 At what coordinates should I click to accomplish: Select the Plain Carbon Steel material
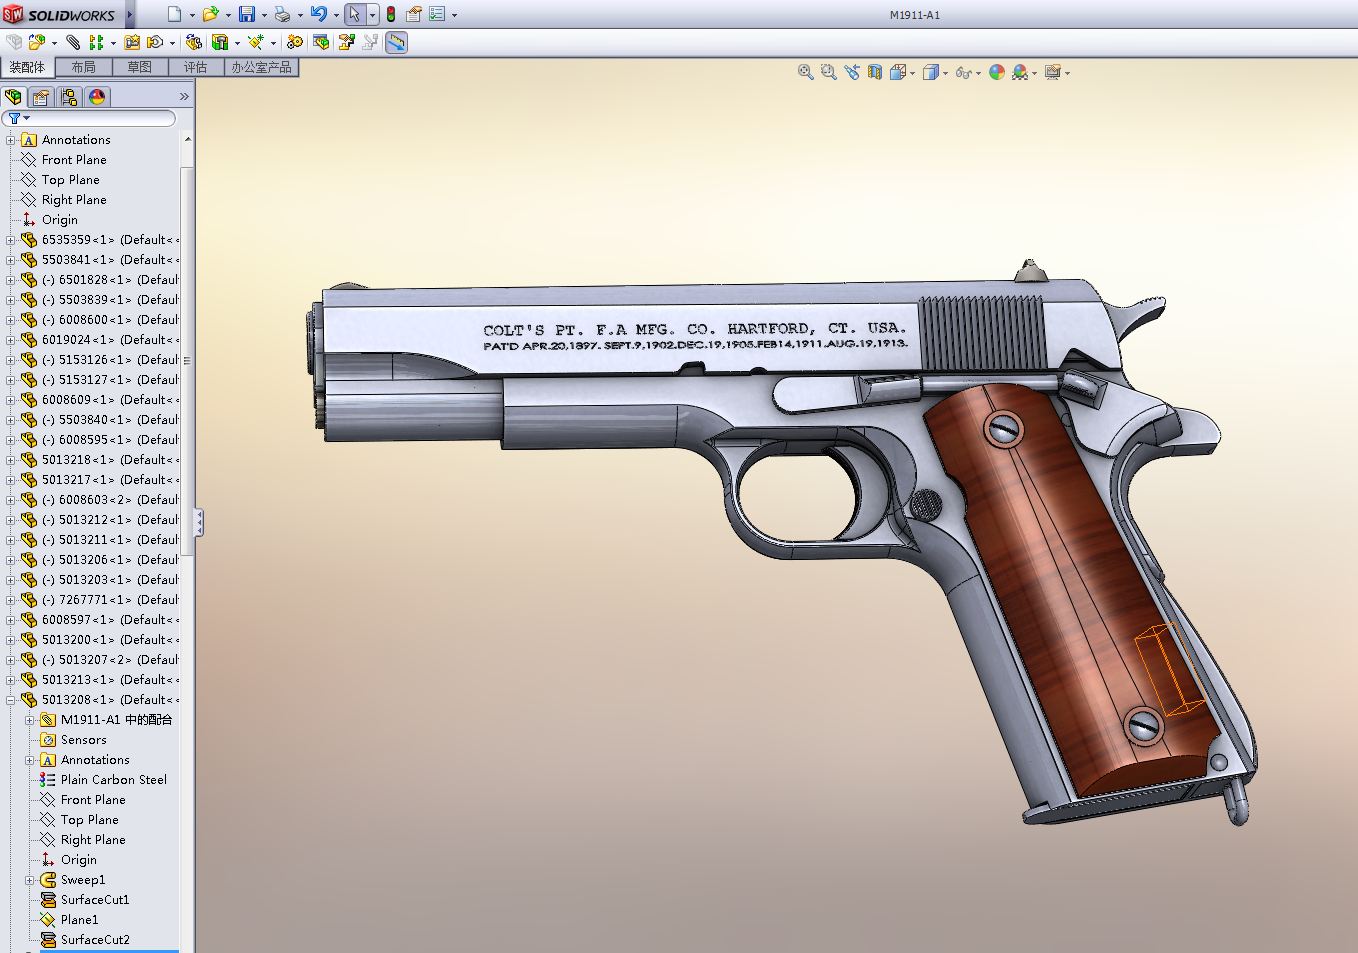click(113, 780)
